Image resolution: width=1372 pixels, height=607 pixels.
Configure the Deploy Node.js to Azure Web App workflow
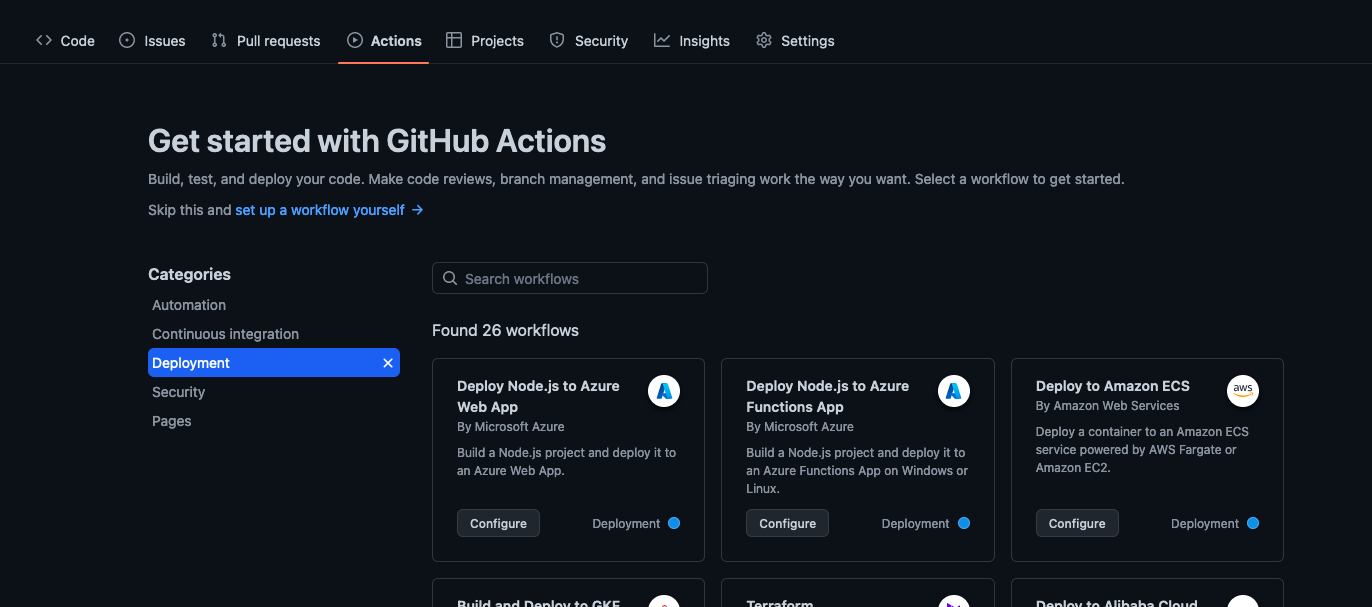click(498, 522)
